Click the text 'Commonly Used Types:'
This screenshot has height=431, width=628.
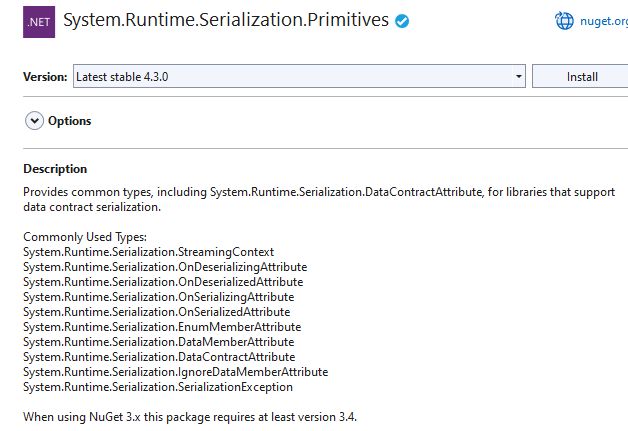85,237
